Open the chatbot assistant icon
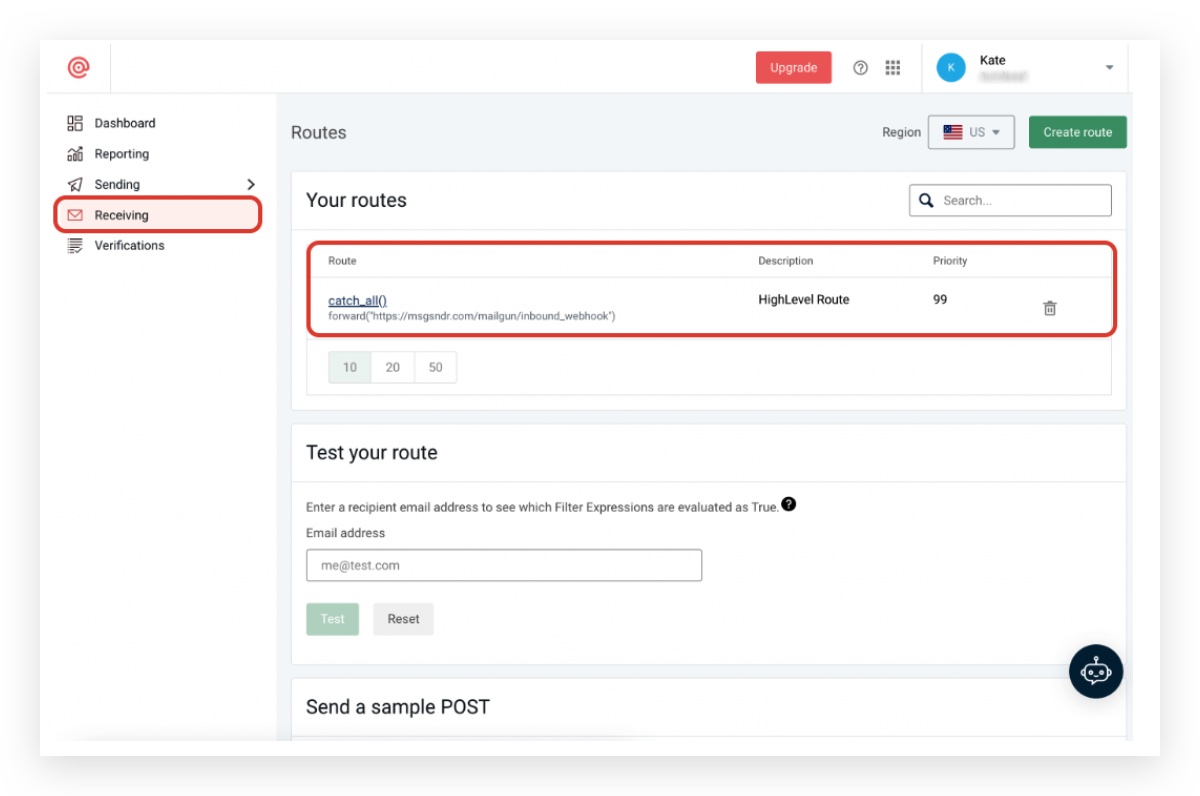The width and height of the screenshot is (1200, 796). click(x=1096, y=672)
